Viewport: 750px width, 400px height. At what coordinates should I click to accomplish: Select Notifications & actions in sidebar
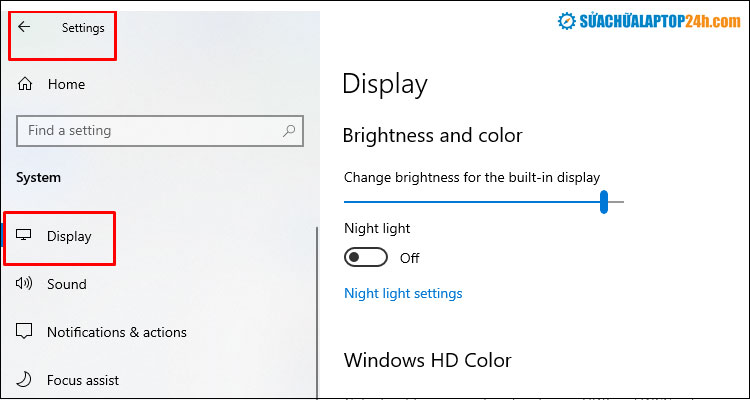[116, 332]
